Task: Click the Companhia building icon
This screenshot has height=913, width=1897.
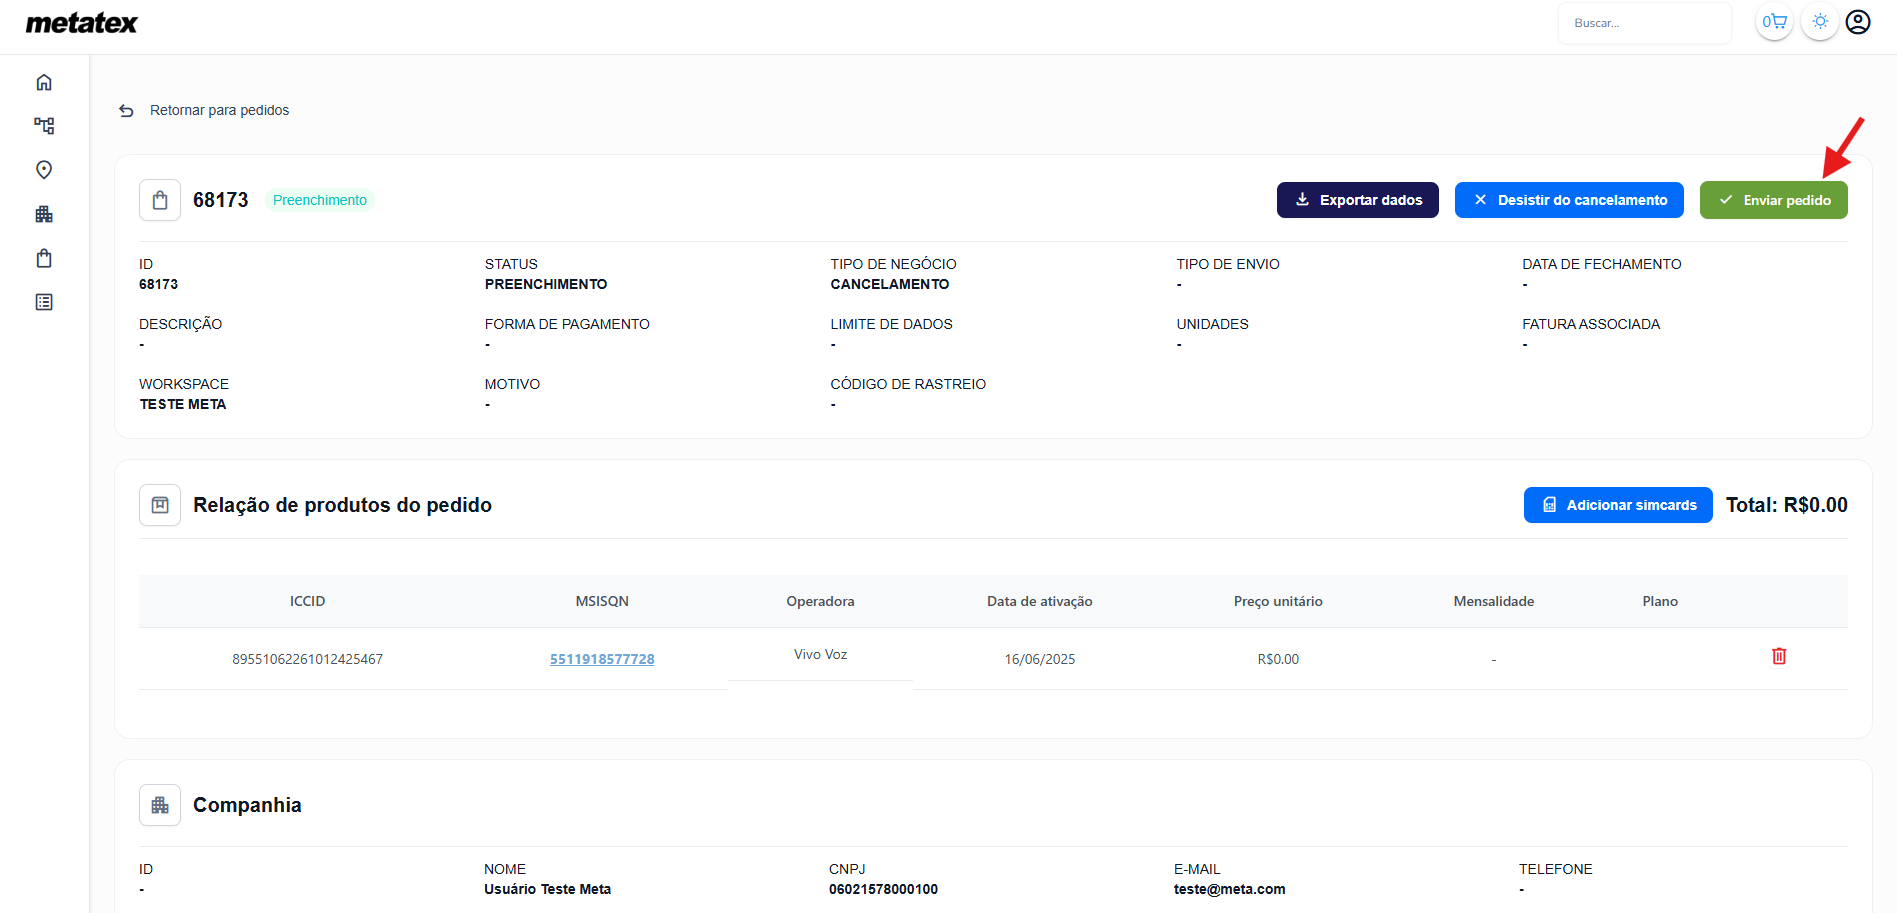Action: (x=160, y=805)
